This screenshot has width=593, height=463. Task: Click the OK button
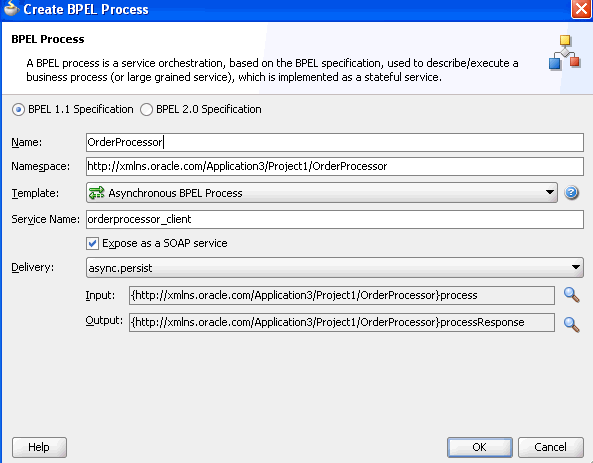coord(480,447)
